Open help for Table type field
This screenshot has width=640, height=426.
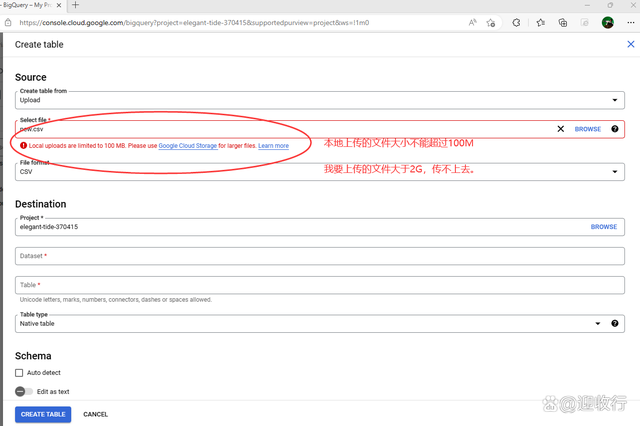coord(615,323)
